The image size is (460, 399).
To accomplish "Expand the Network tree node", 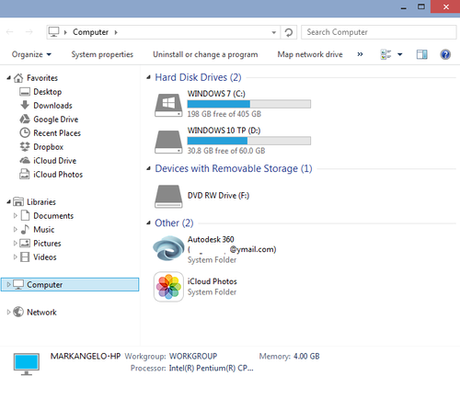I will point(9,312).
